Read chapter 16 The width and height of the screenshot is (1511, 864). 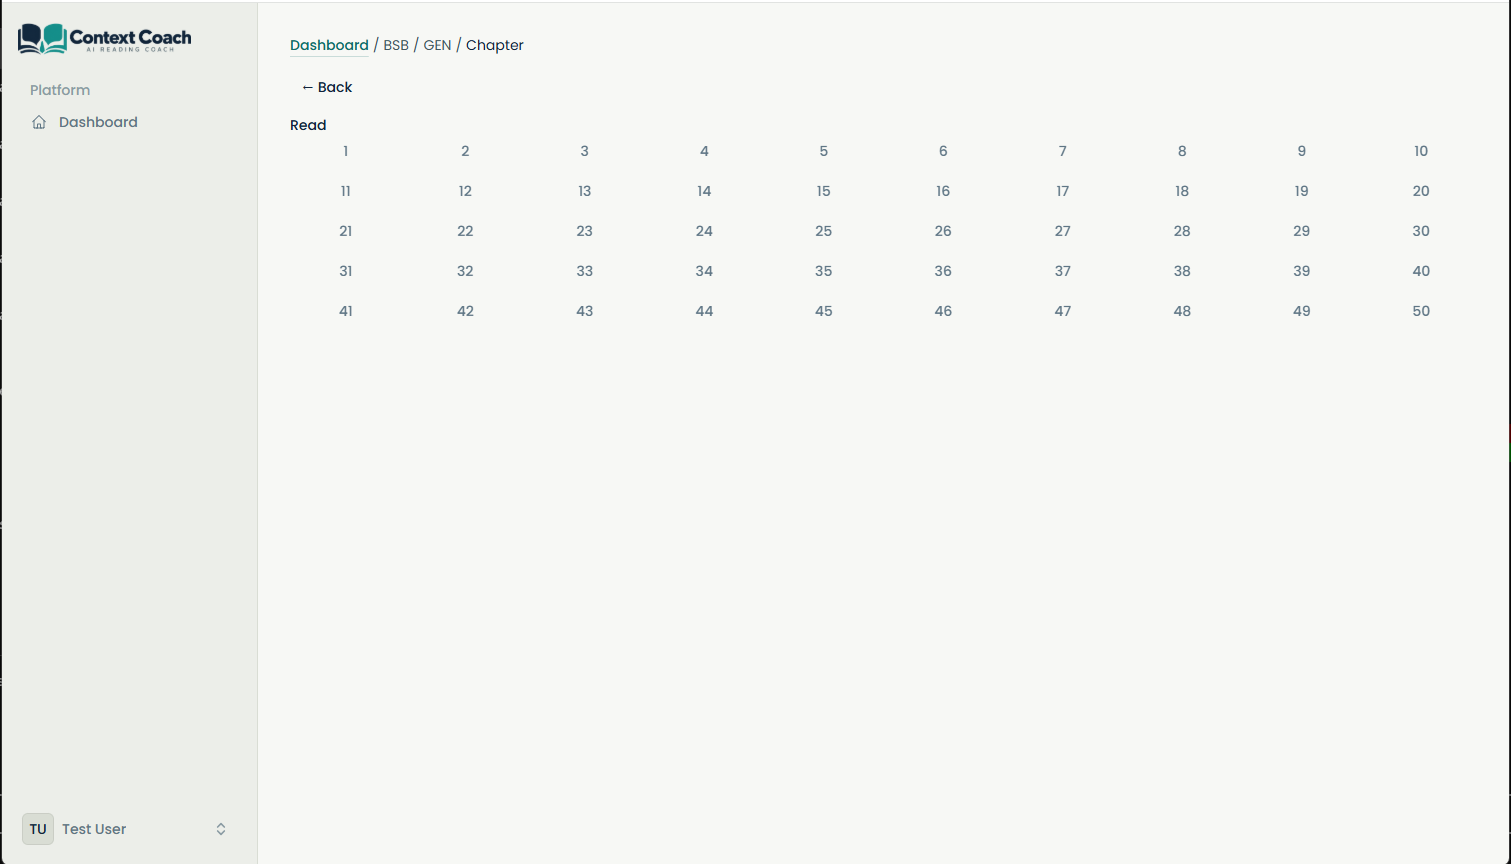point(943,191)
